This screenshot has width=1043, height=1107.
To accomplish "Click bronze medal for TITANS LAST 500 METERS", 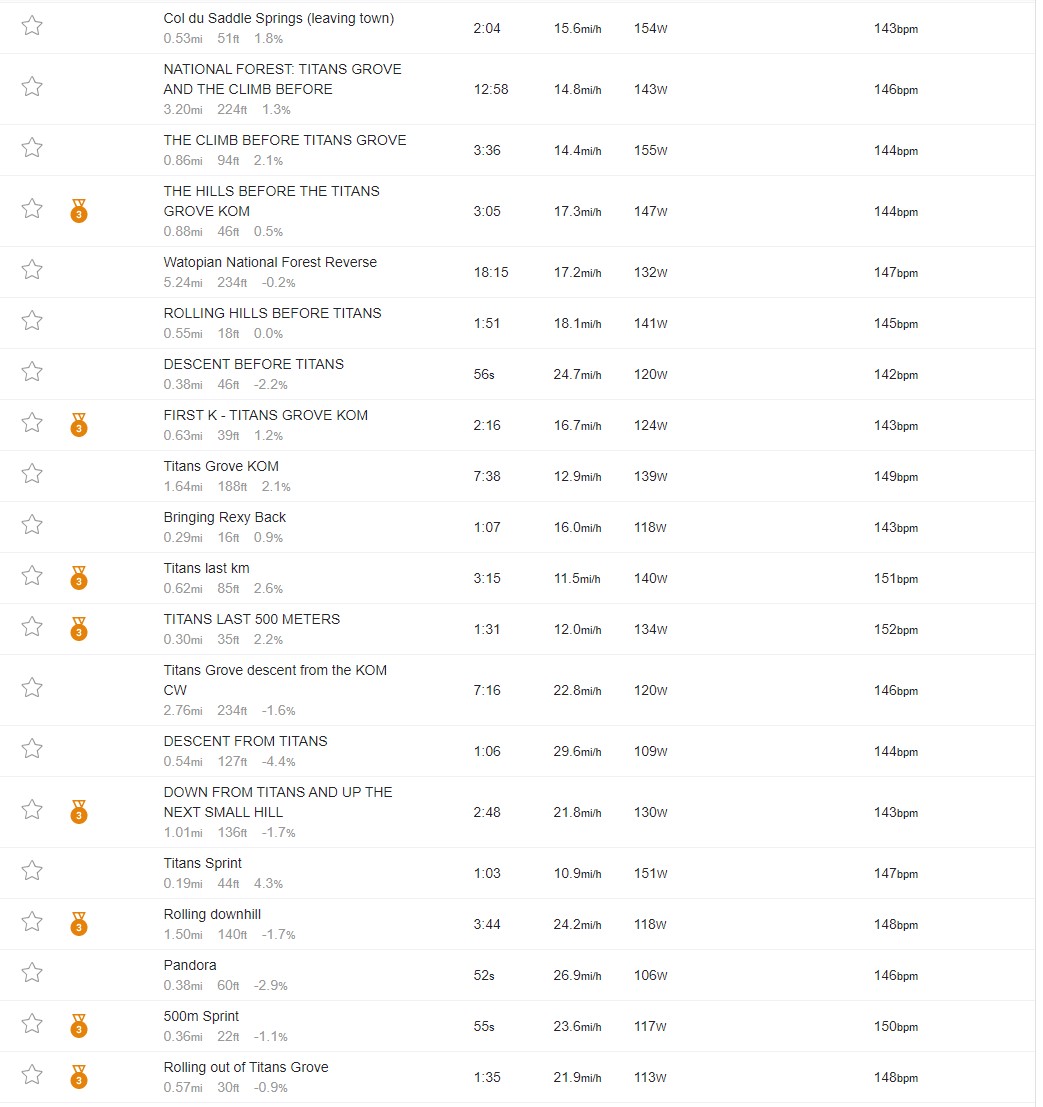I will click(x=79, y=629).
